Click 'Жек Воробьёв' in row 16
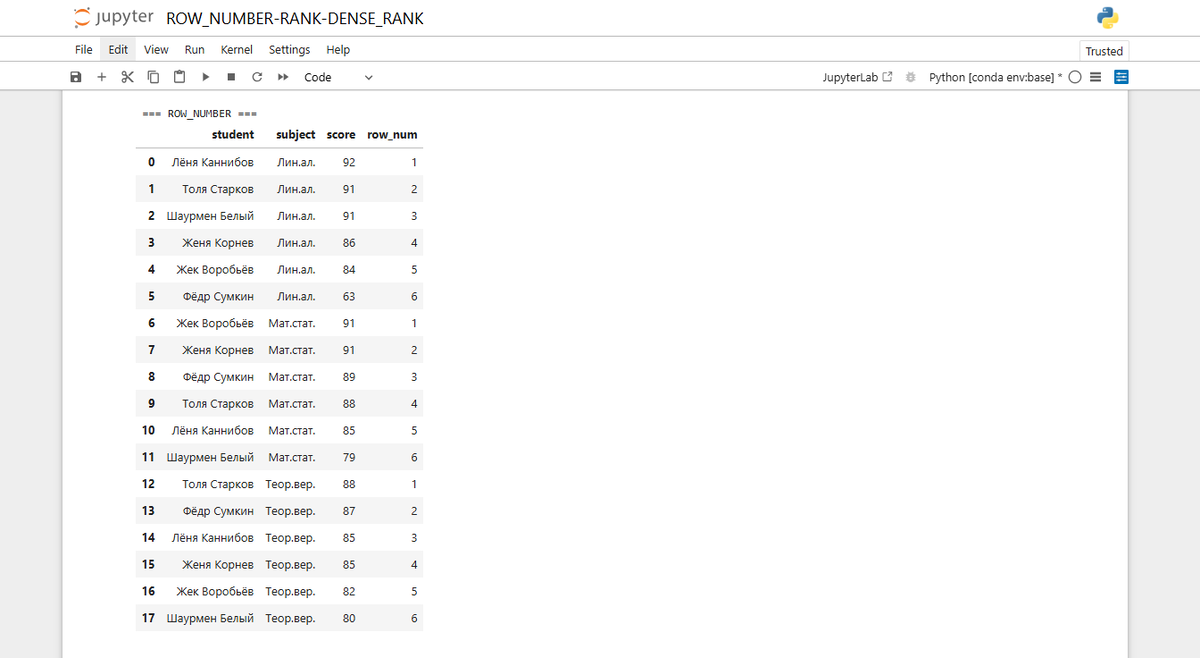The image size is (1200, 658). coord(215,592)
